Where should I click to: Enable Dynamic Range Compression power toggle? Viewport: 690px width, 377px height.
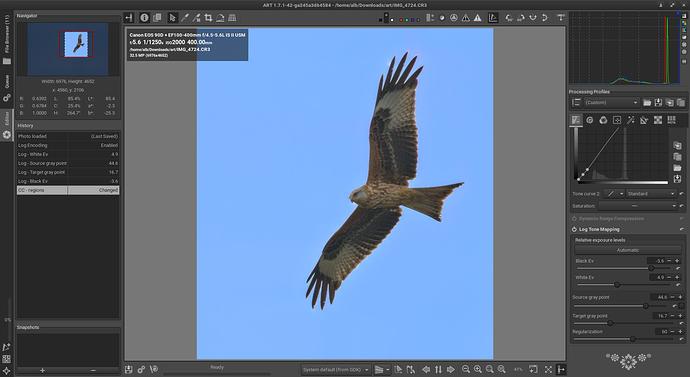point(574,219)
